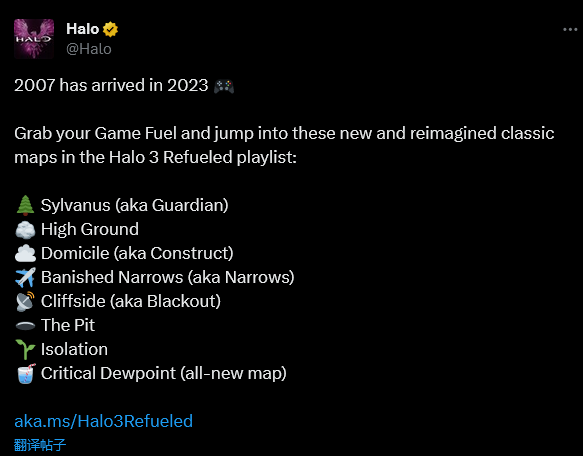Screen dimensions: 583x456
Task: Open the three-dot more options menu
Action: click(x=570, y=29)
